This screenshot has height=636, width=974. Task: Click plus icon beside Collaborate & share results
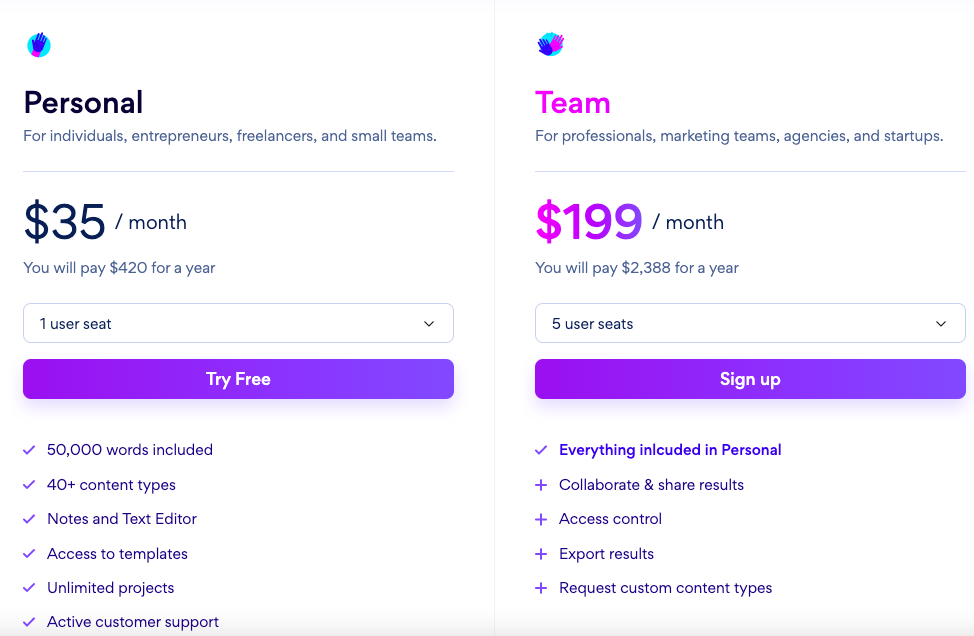pyautogui.click(x=541, y=484)
